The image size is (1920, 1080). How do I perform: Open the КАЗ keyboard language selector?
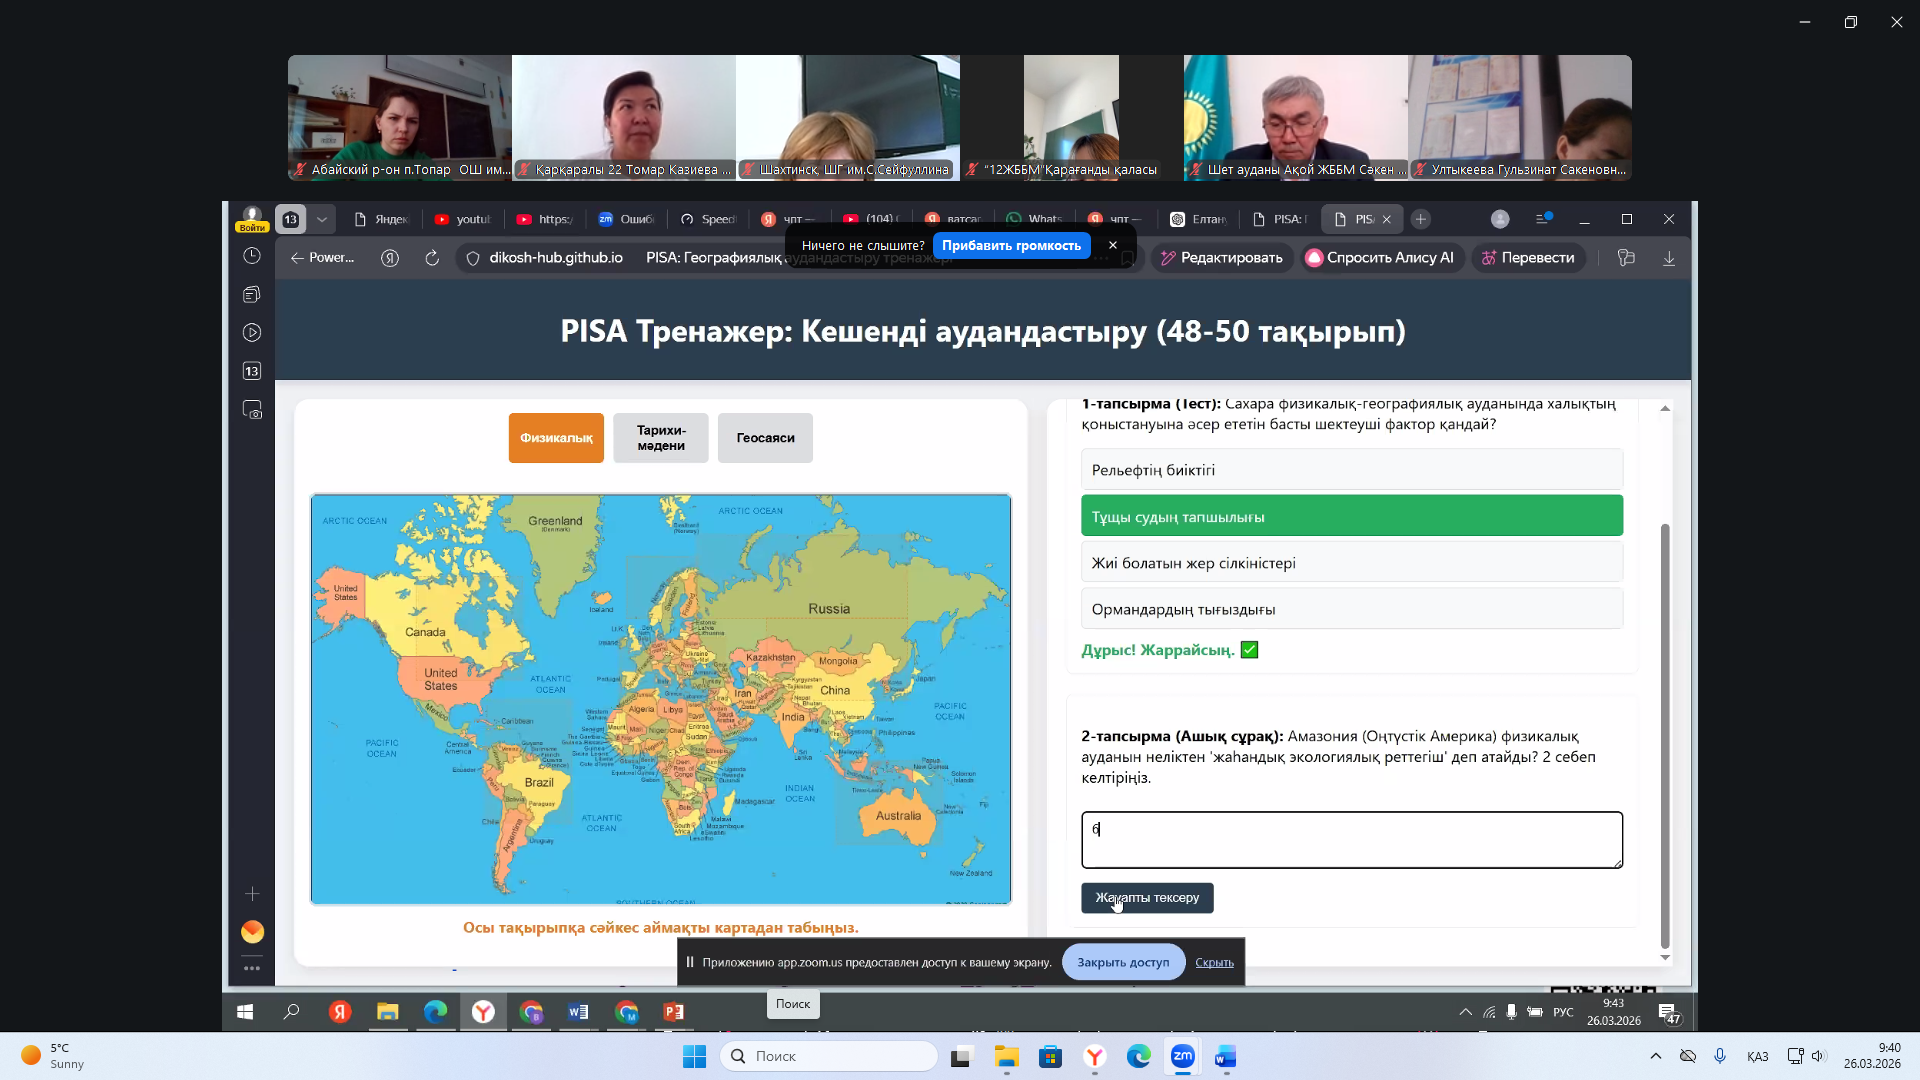(1756, 1055)
